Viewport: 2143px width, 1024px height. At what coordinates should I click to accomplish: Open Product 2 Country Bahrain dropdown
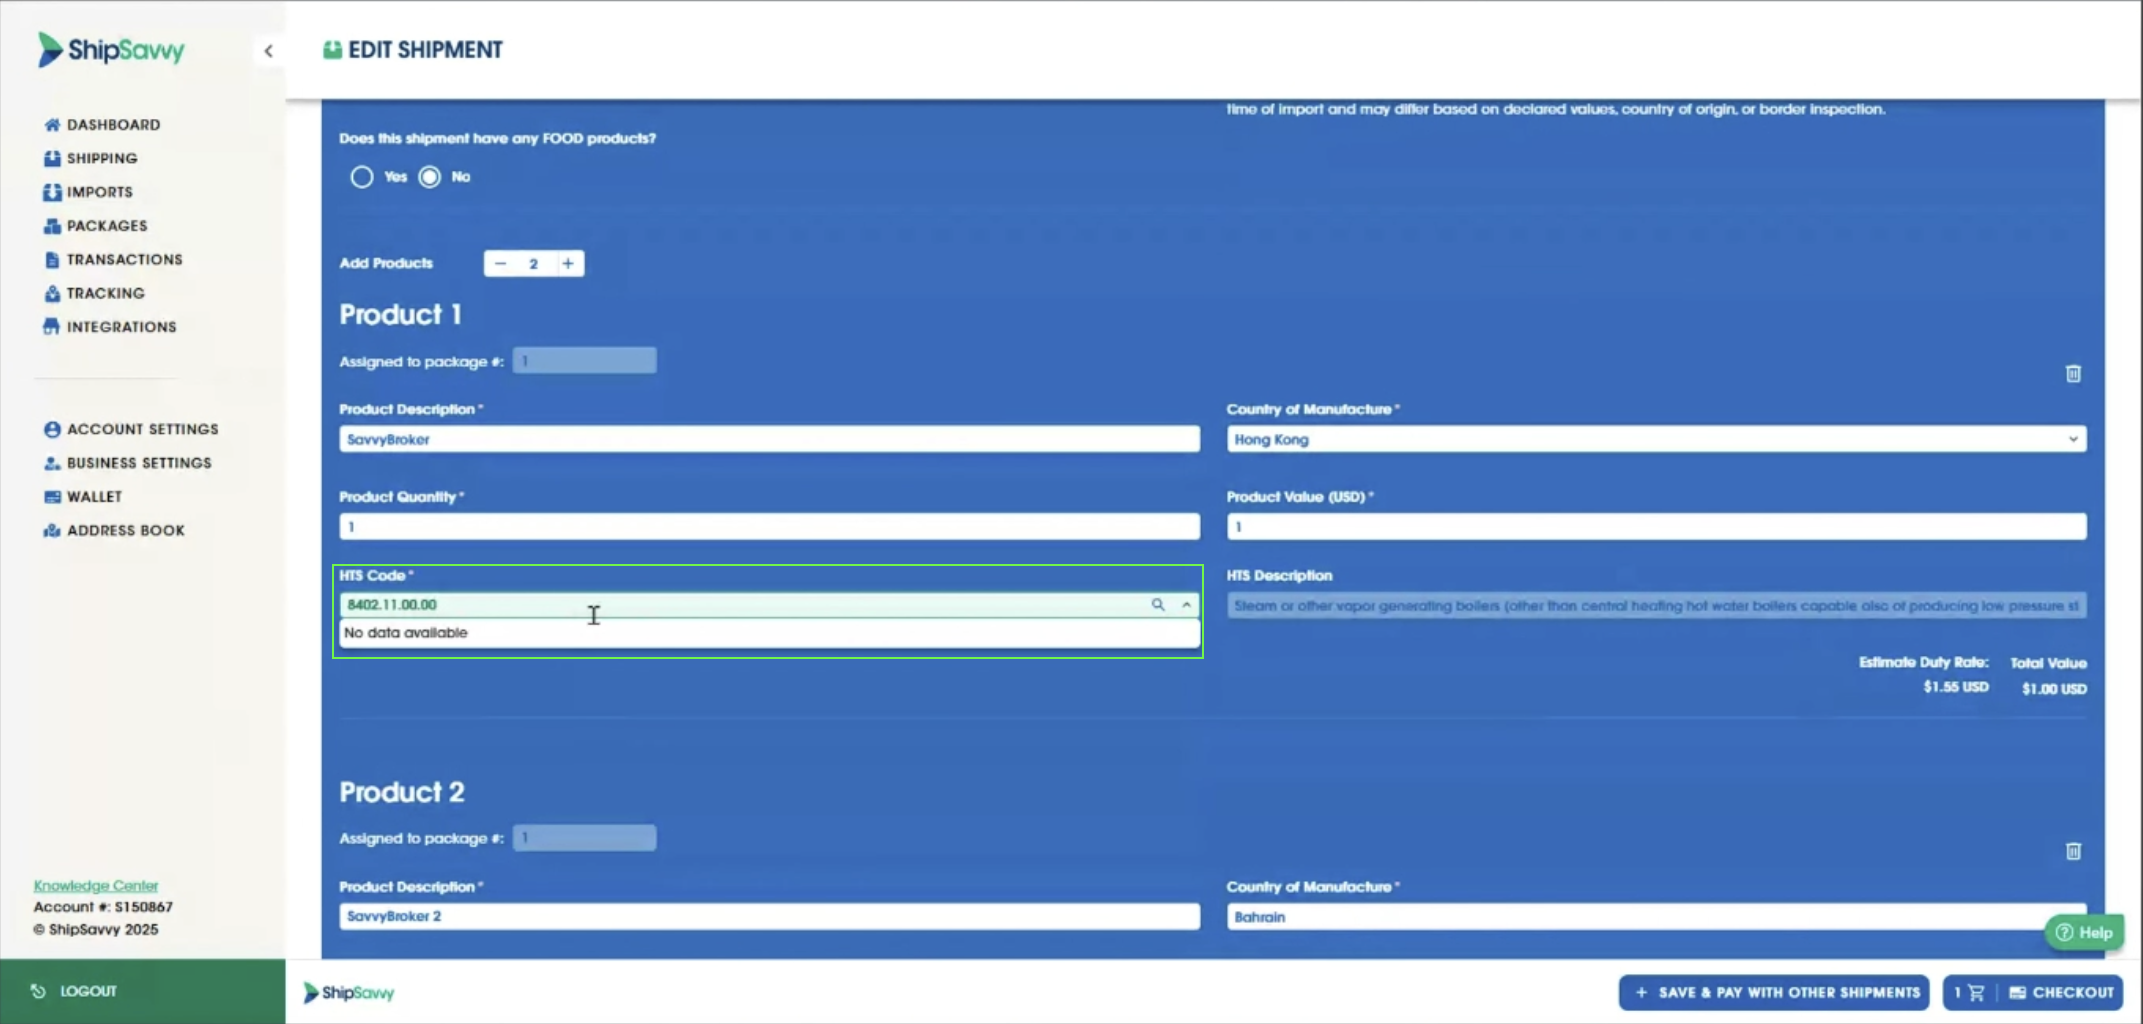(1656, 917)
